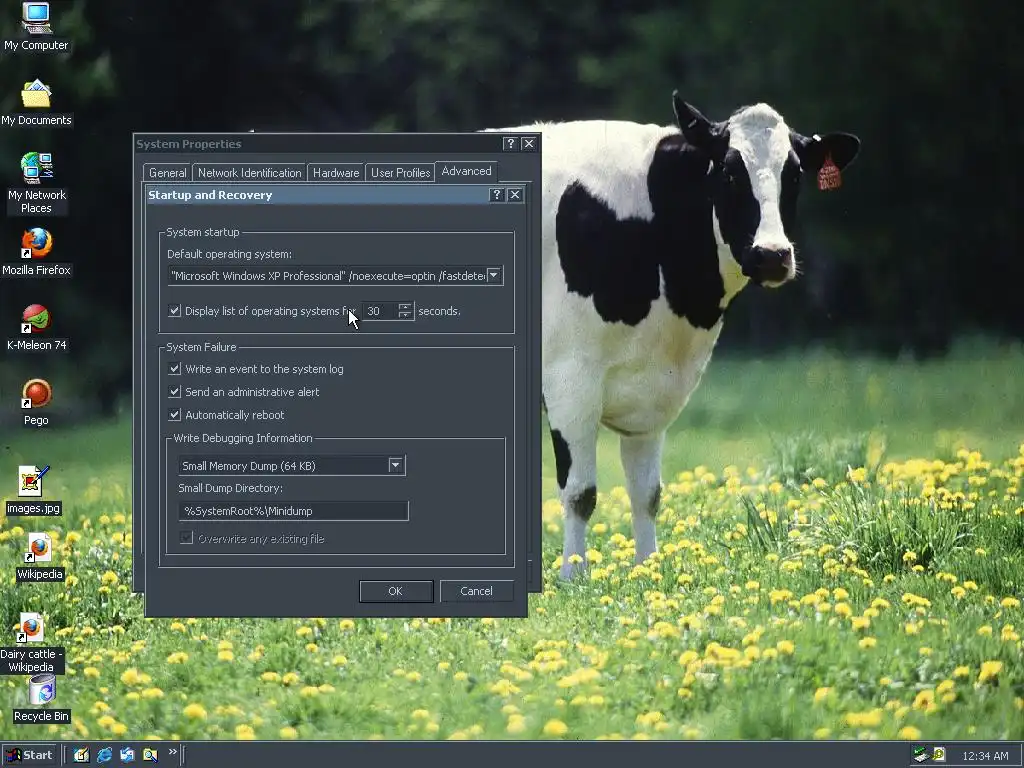Viewport: 1024px width, 768px height.
Task: Click the 12:34 AM clock
Action: pos(985,756)
